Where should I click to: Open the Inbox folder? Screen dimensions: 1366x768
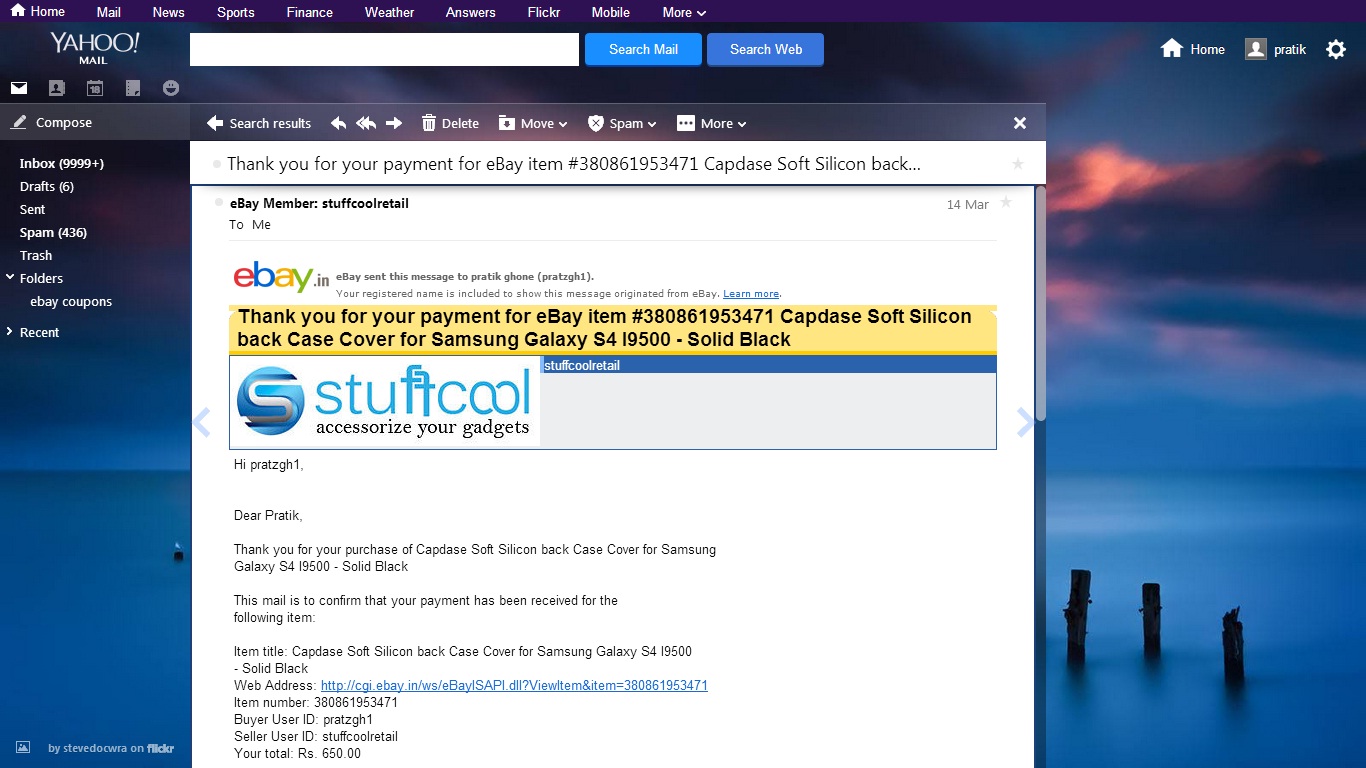[62, 163]
